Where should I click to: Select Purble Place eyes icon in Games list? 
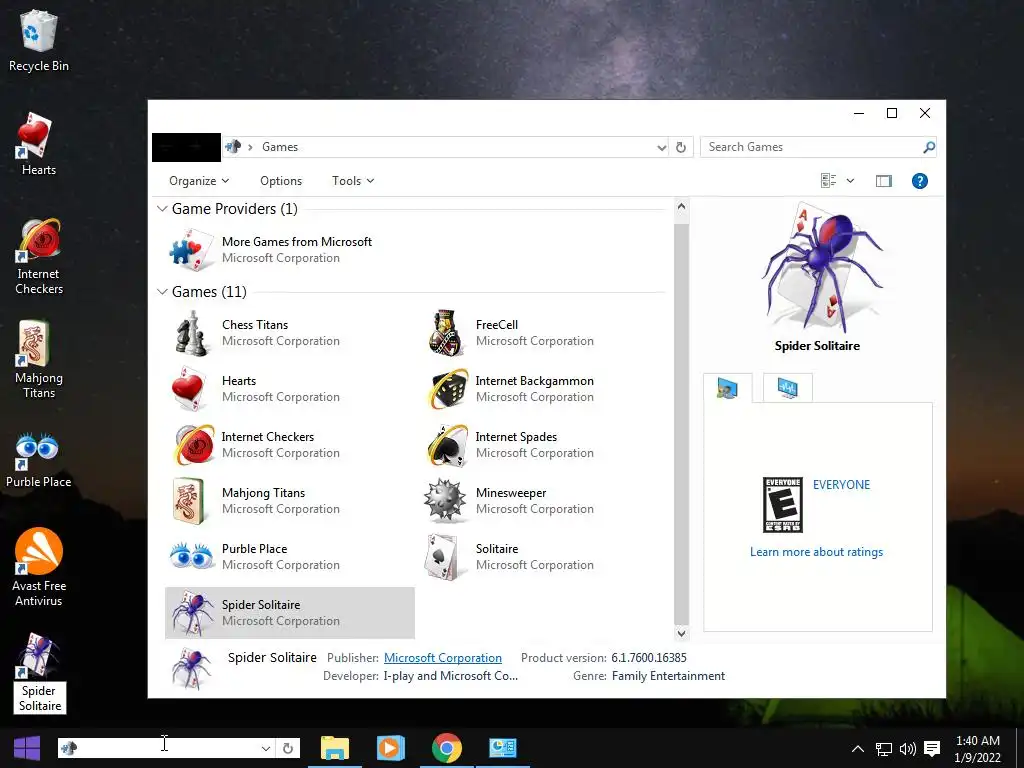[x=191, y=556]
